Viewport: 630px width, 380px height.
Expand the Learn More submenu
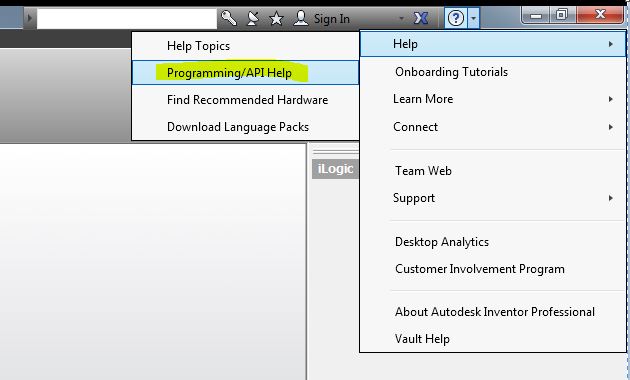[493, 99]
